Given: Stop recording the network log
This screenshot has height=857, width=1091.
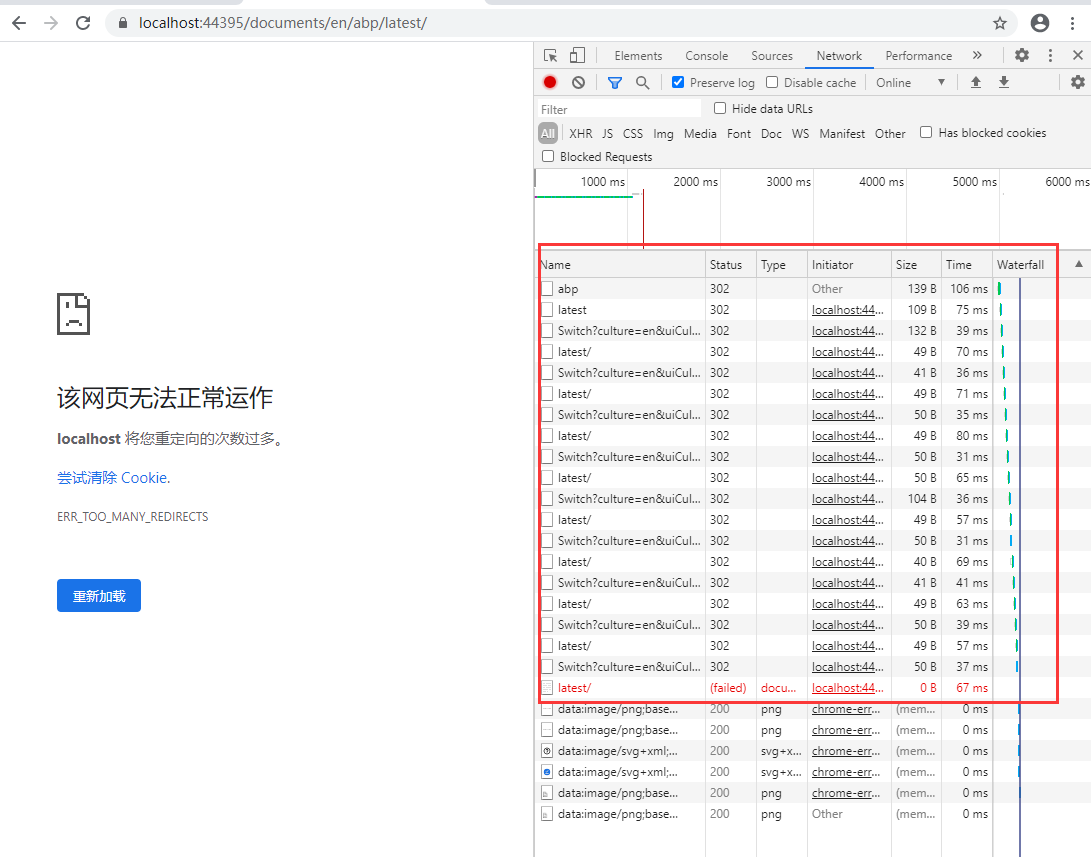Looking at the screenshot, I should pos(551,82).
